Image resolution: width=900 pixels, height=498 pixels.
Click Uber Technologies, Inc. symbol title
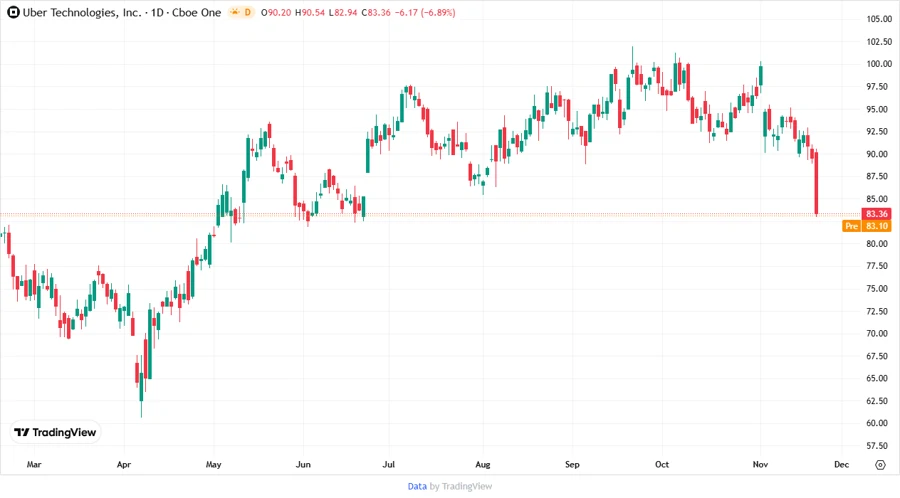coord(82,12)
